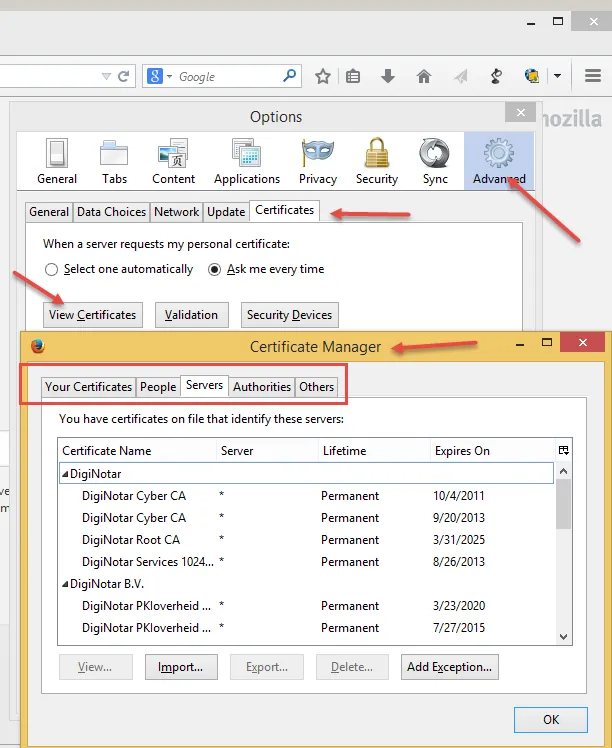Open the Privacy options category
This screenshot has width=612, height=748.
tap(318, 161)
